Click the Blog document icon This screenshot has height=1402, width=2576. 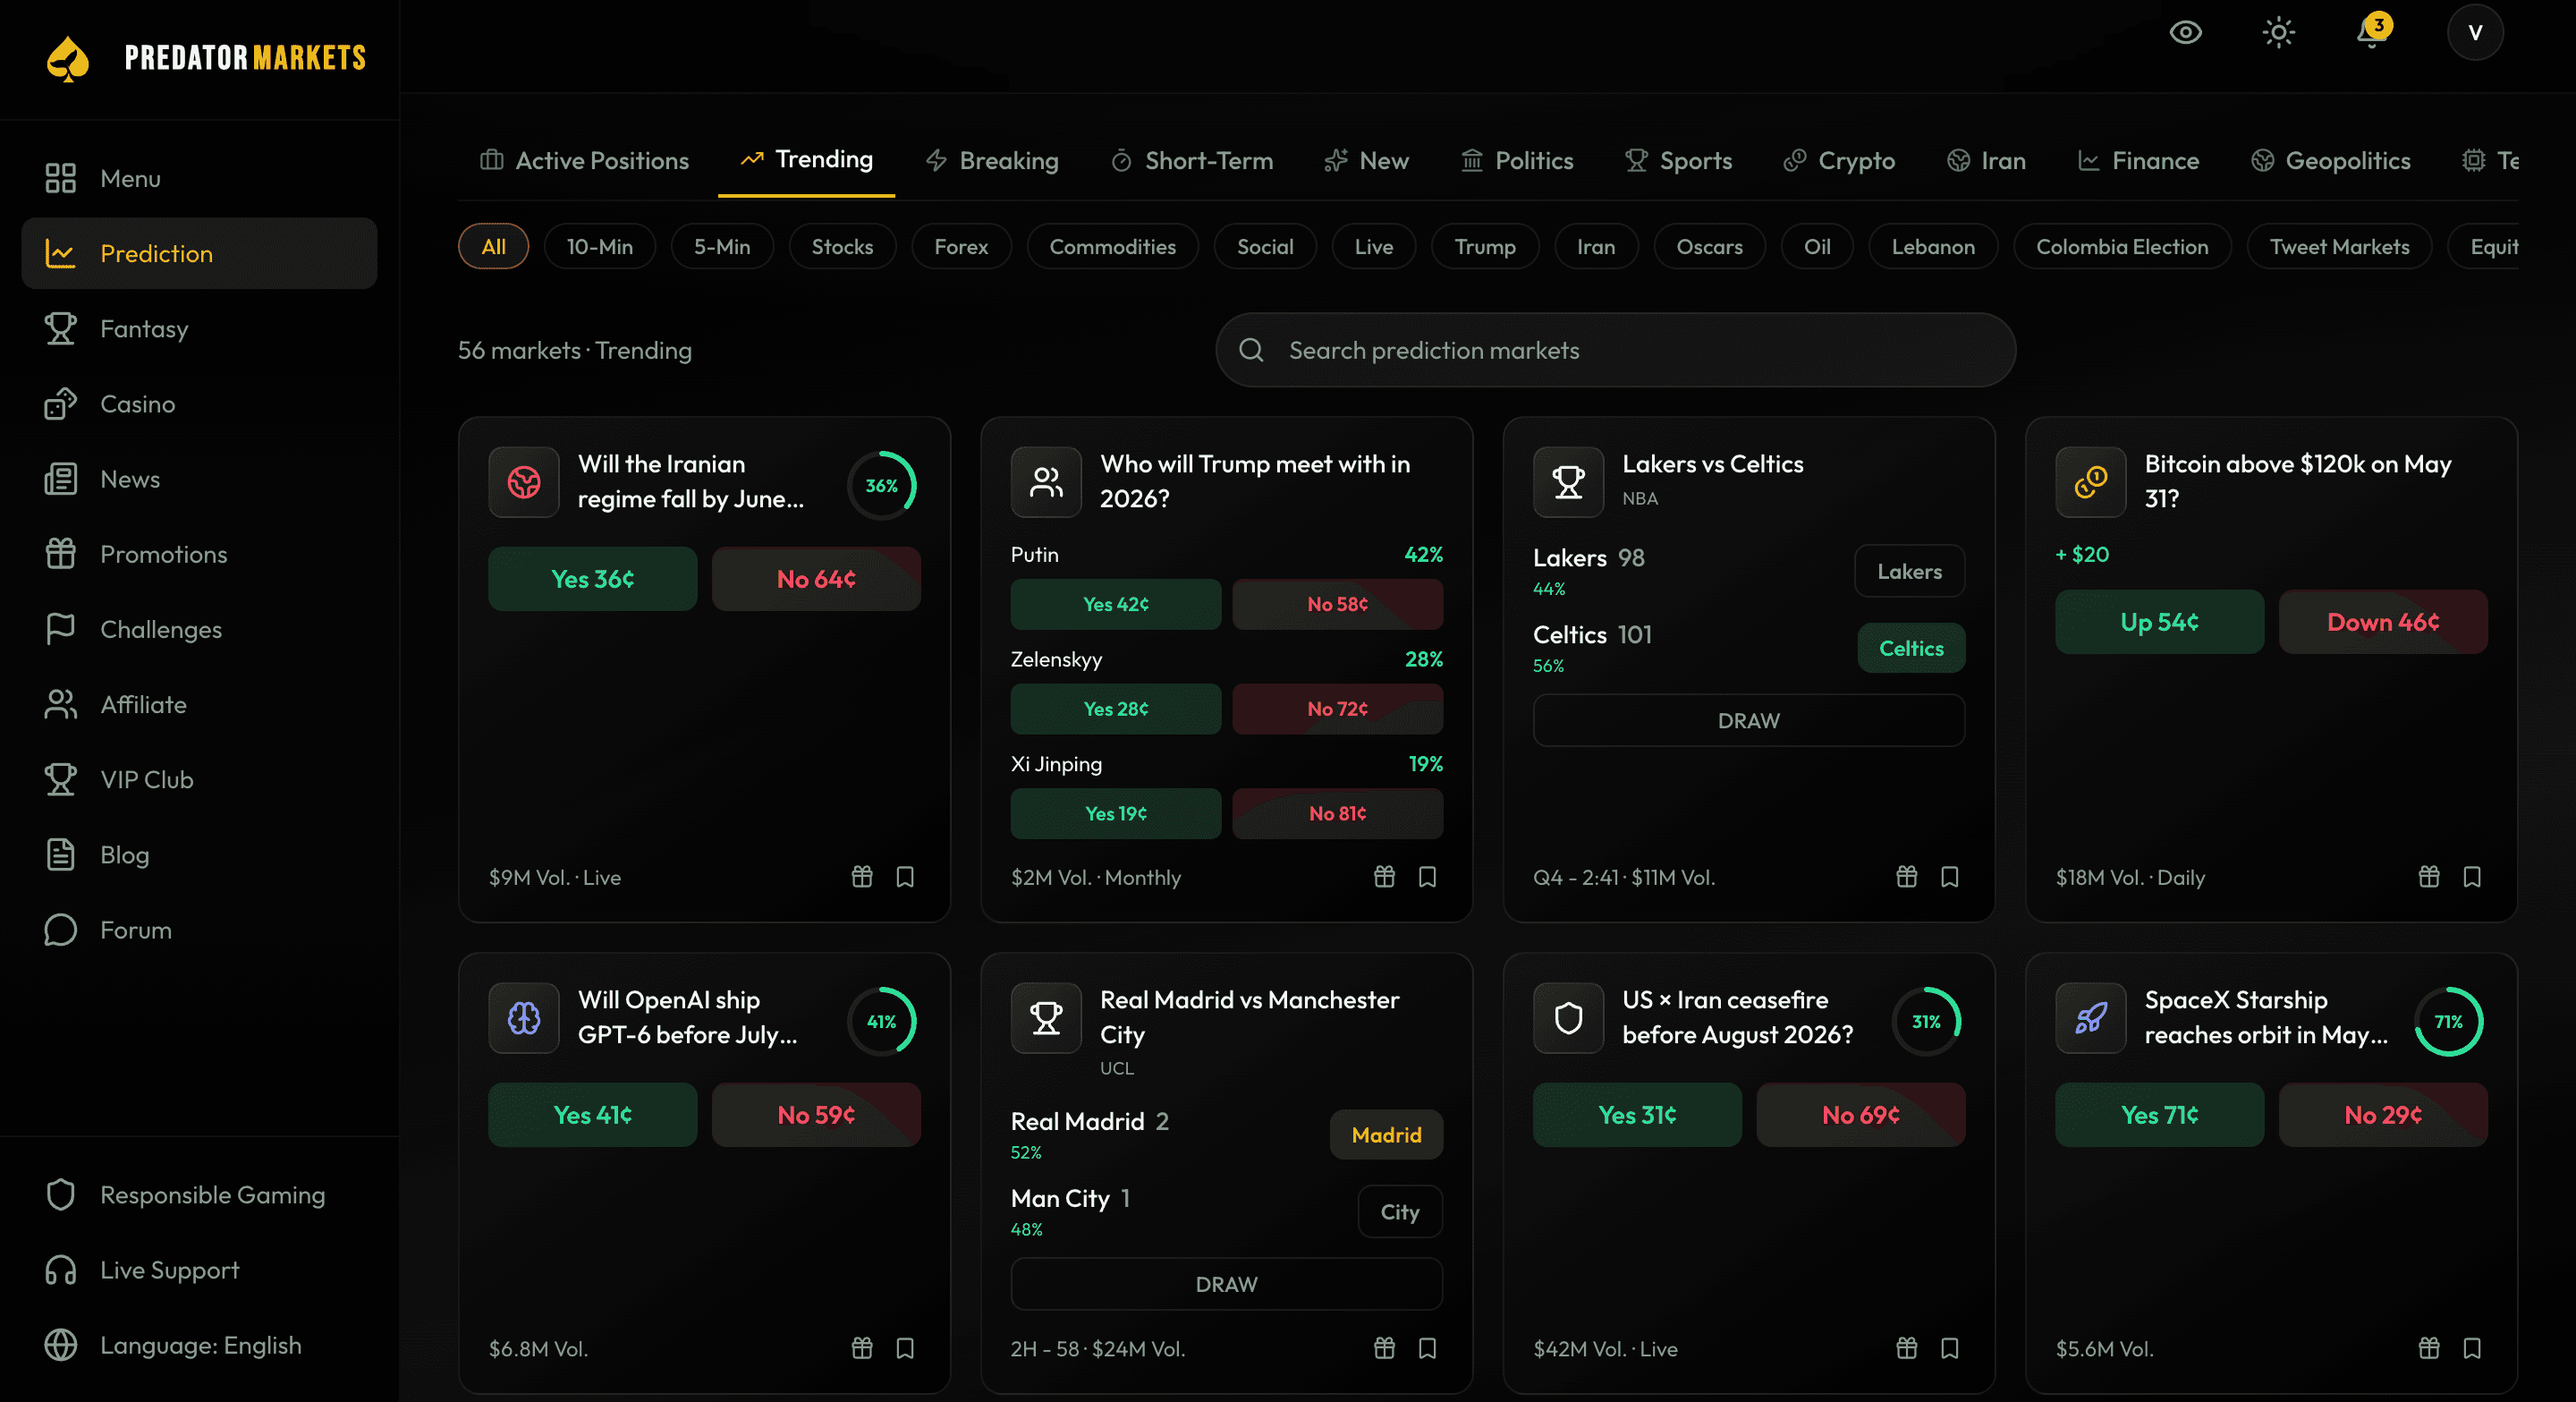click(x=60, y=854)
